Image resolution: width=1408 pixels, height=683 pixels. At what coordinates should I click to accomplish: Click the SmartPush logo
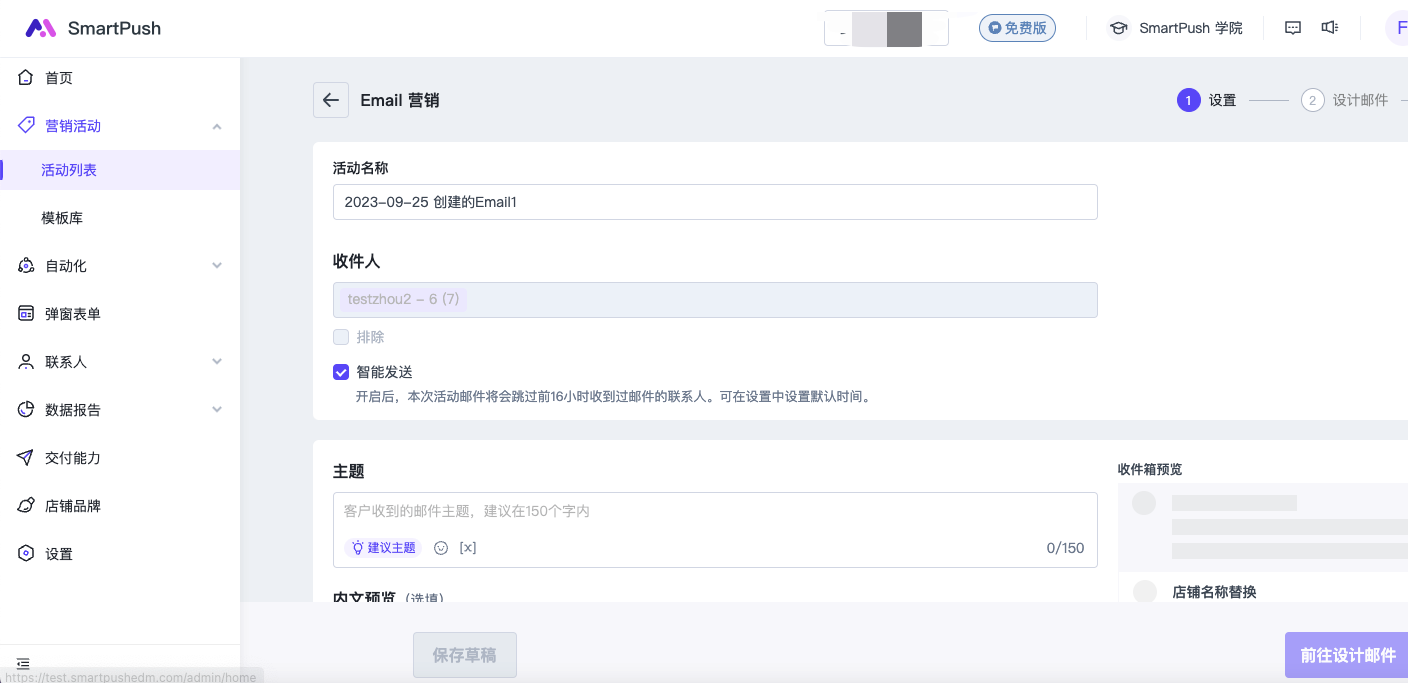tap(93, 28)
